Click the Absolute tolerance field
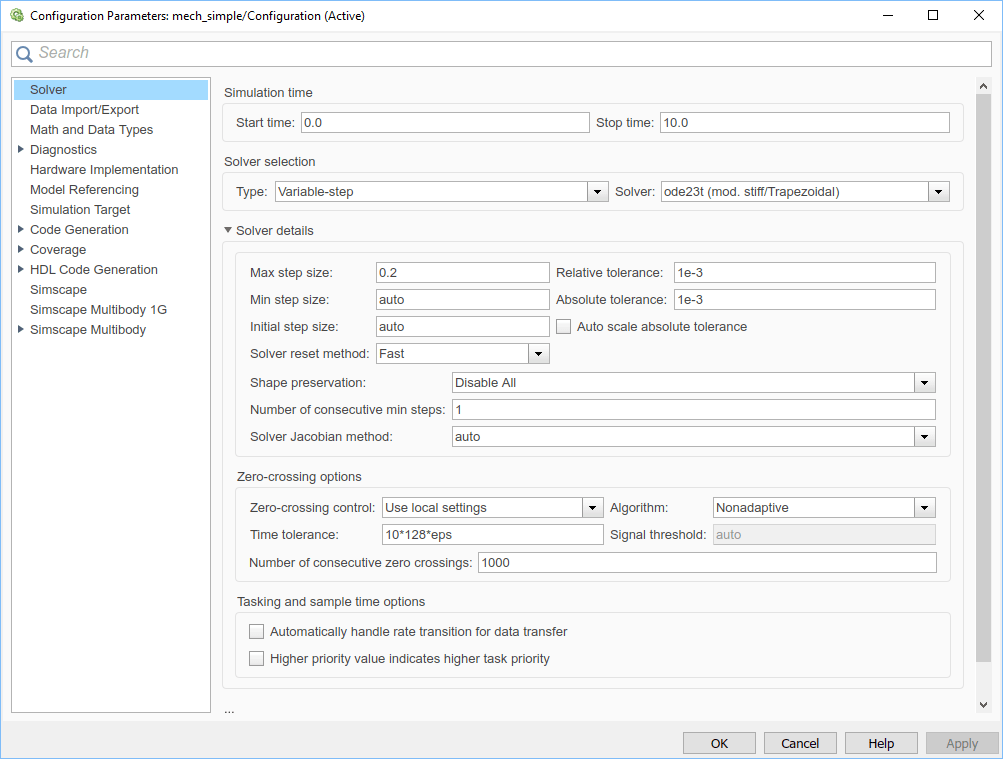Screen dimensions: 1003x759 click(805, 299)
